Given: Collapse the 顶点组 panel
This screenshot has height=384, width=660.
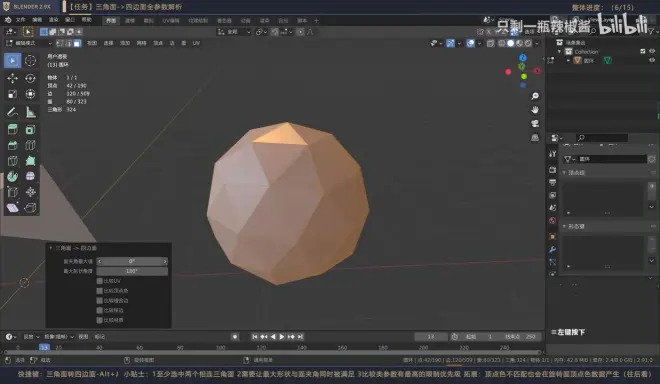Looking at the screenshot, I should (x=564, y=173).
